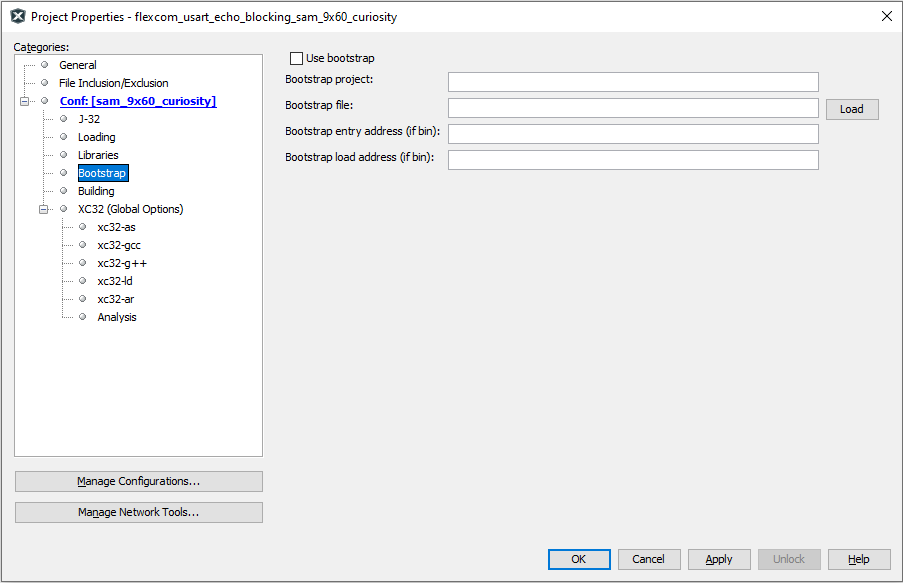Screen dimensions: 903x583
Task: Click the Apply button
Action: click(x=719, y=559)
